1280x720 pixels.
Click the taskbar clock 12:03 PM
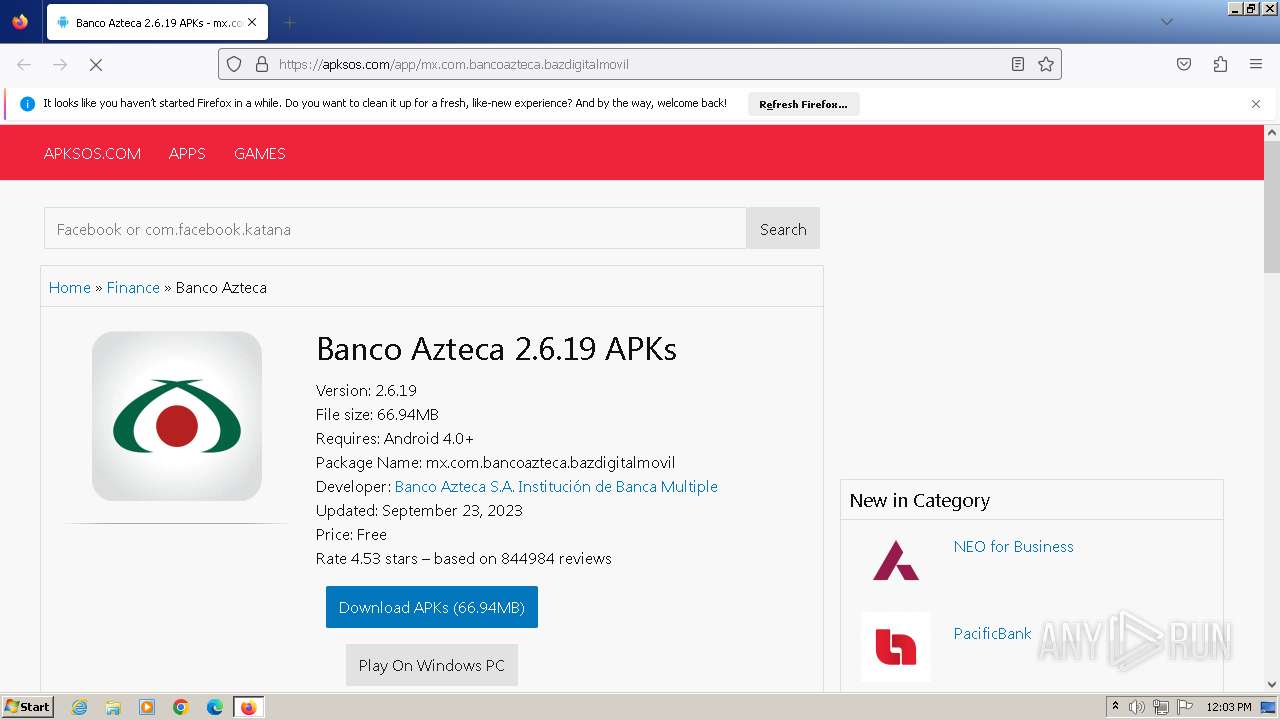coord(1229,707)
